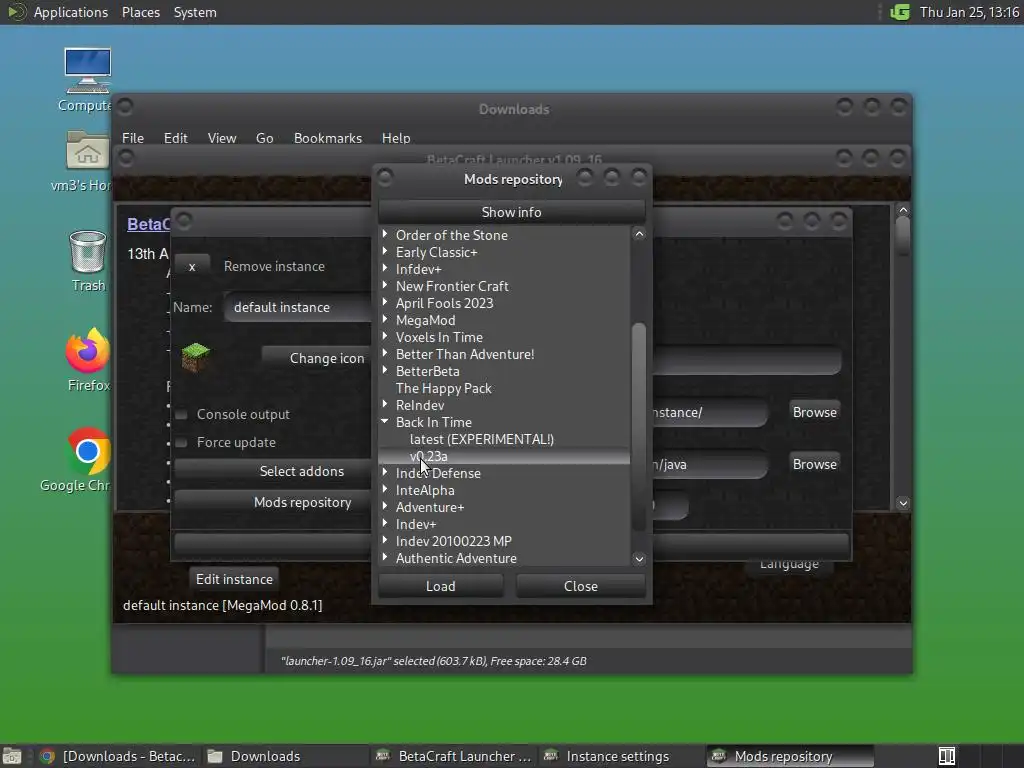Click the Load button
This screenshot has width=1024, height=768.
tap(441, 586)
